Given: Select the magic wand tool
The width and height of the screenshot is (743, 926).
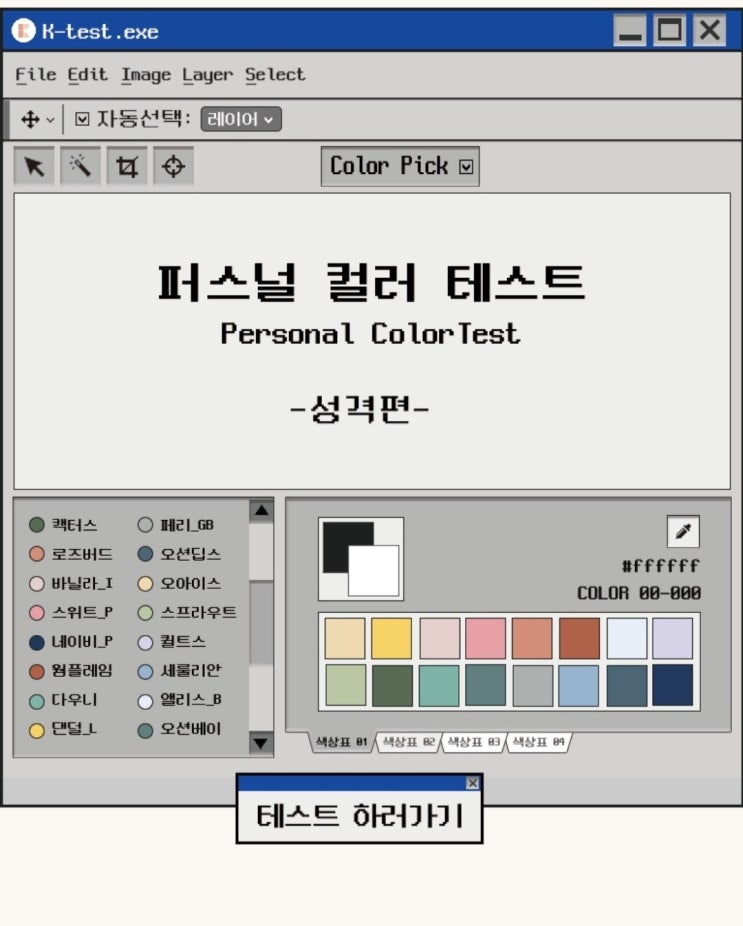Looking at the screenshot, I should [80, 167].
